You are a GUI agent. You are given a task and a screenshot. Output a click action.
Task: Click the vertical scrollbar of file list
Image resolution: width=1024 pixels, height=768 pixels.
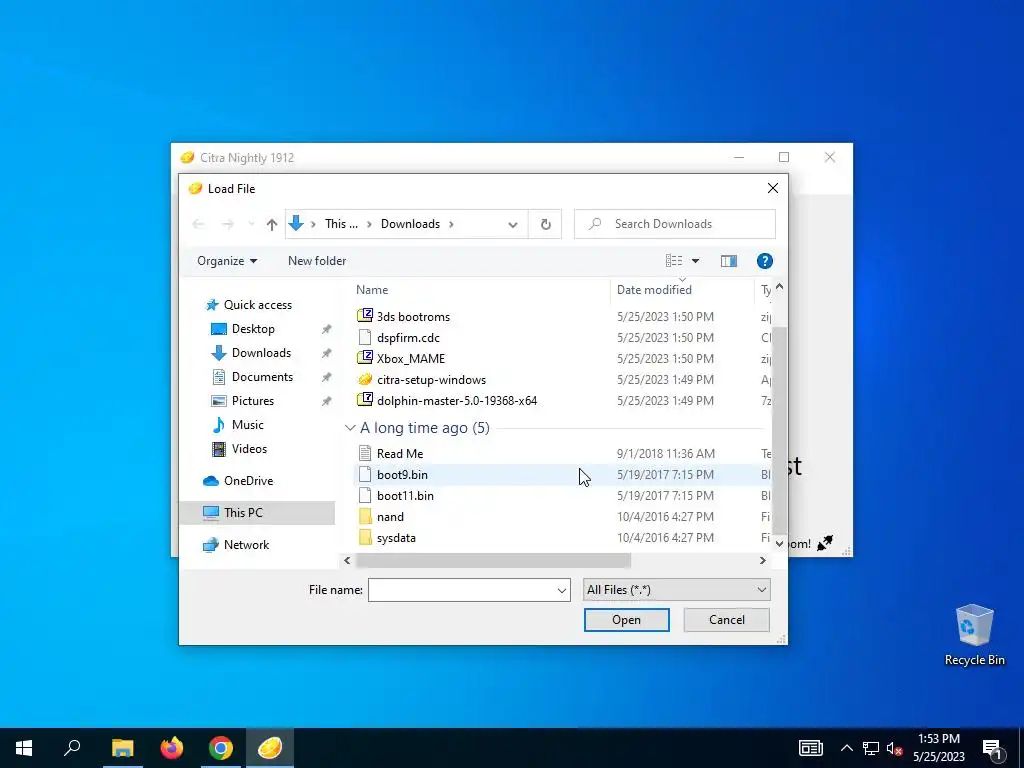pyautogui.click(x=779, y=430)
